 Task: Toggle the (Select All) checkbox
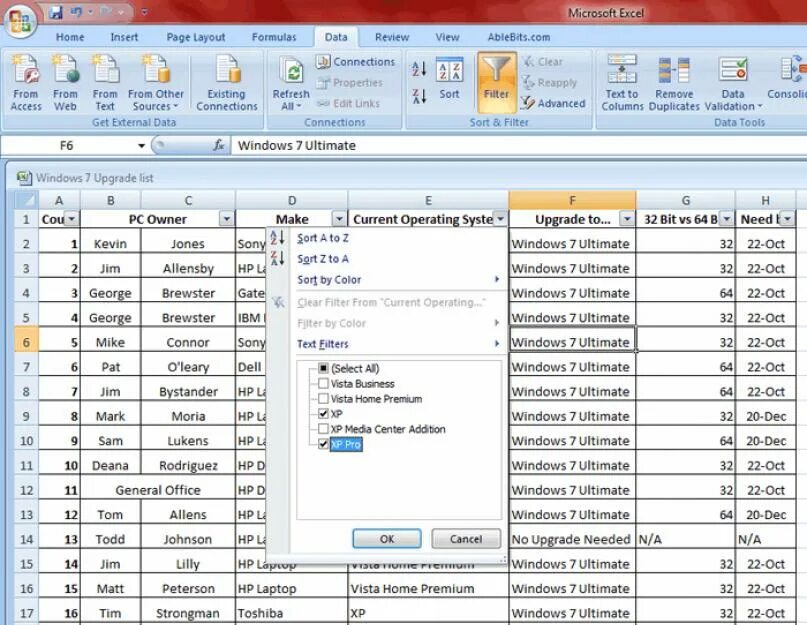[323, 368]
